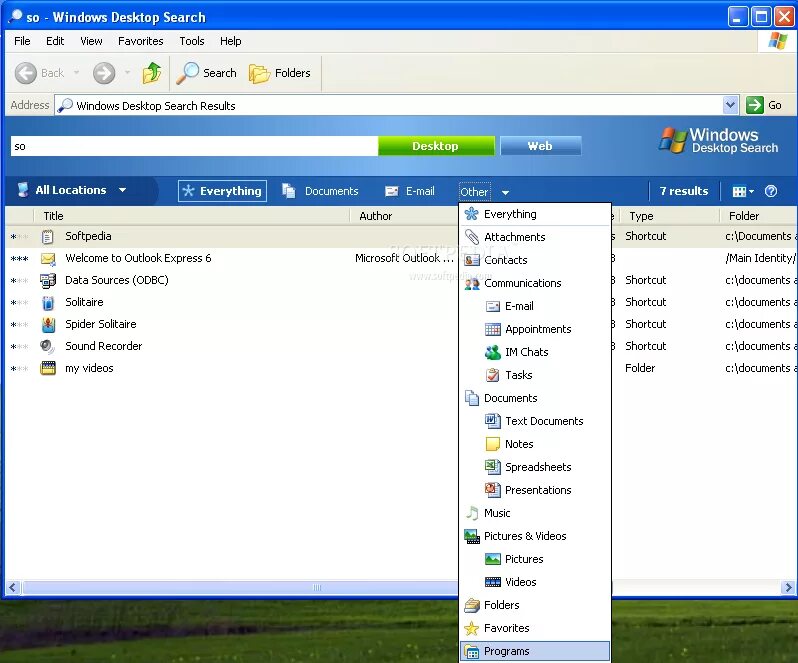Choose IM Chats entry

[535, 352]
